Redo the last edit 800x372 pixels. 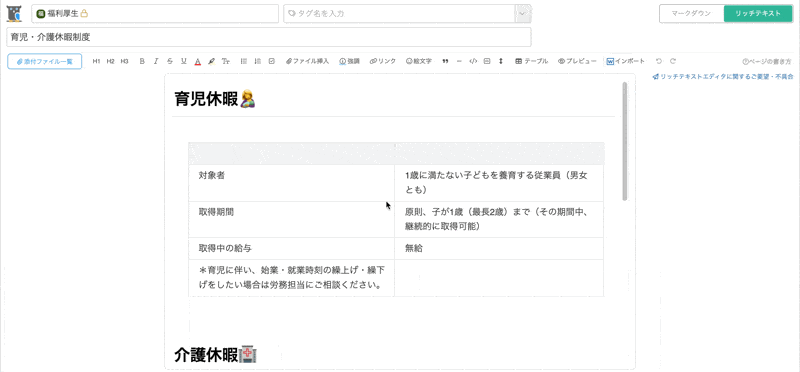[x=673, y=61]
